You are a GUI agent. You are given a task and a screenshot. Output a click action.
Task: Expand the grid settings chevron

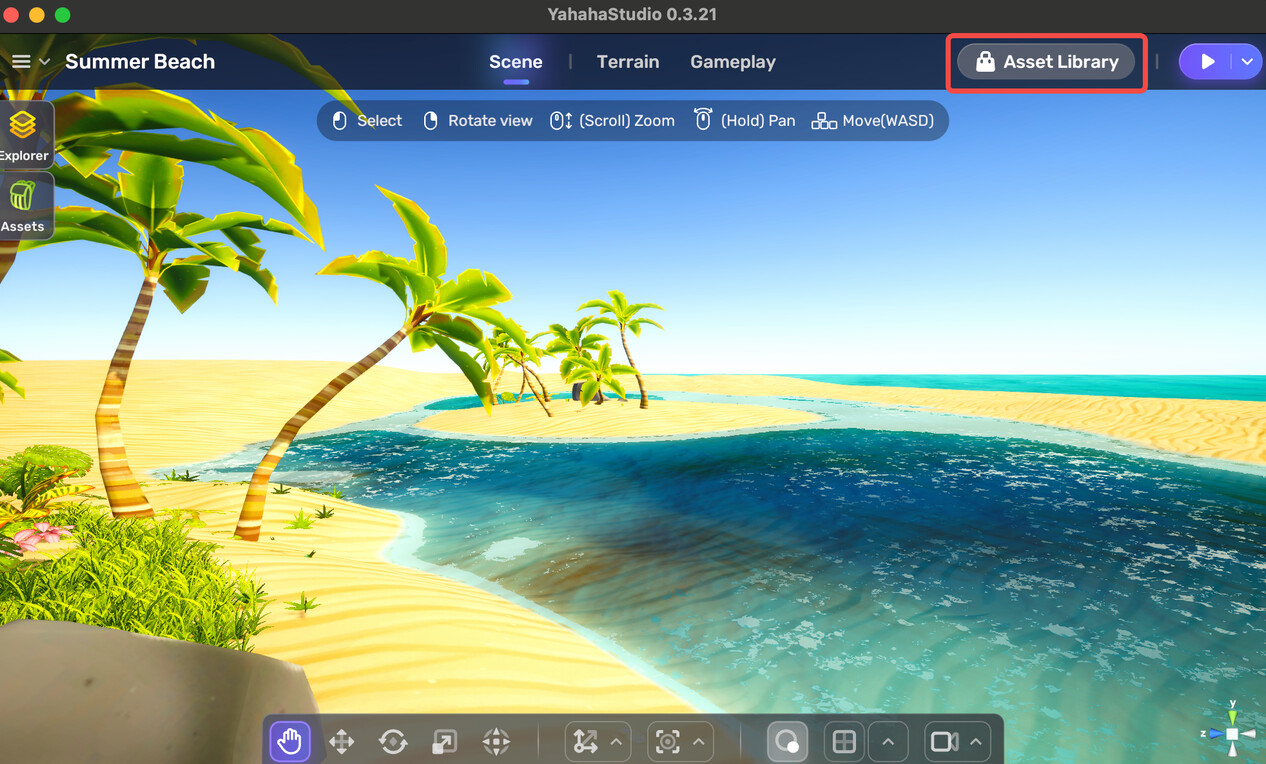(x=888, y=742)
